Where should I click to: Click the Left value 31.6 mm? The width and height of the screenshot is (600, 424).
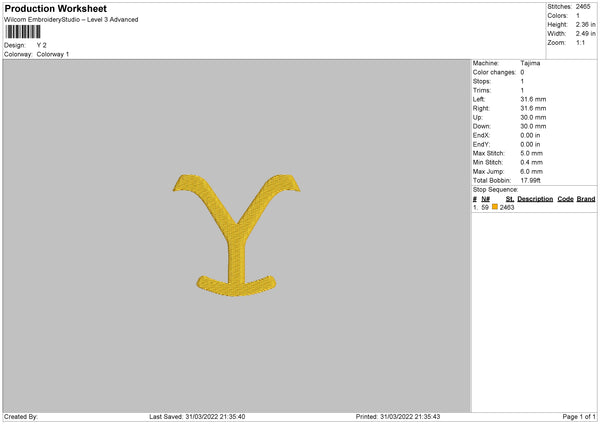533,99
